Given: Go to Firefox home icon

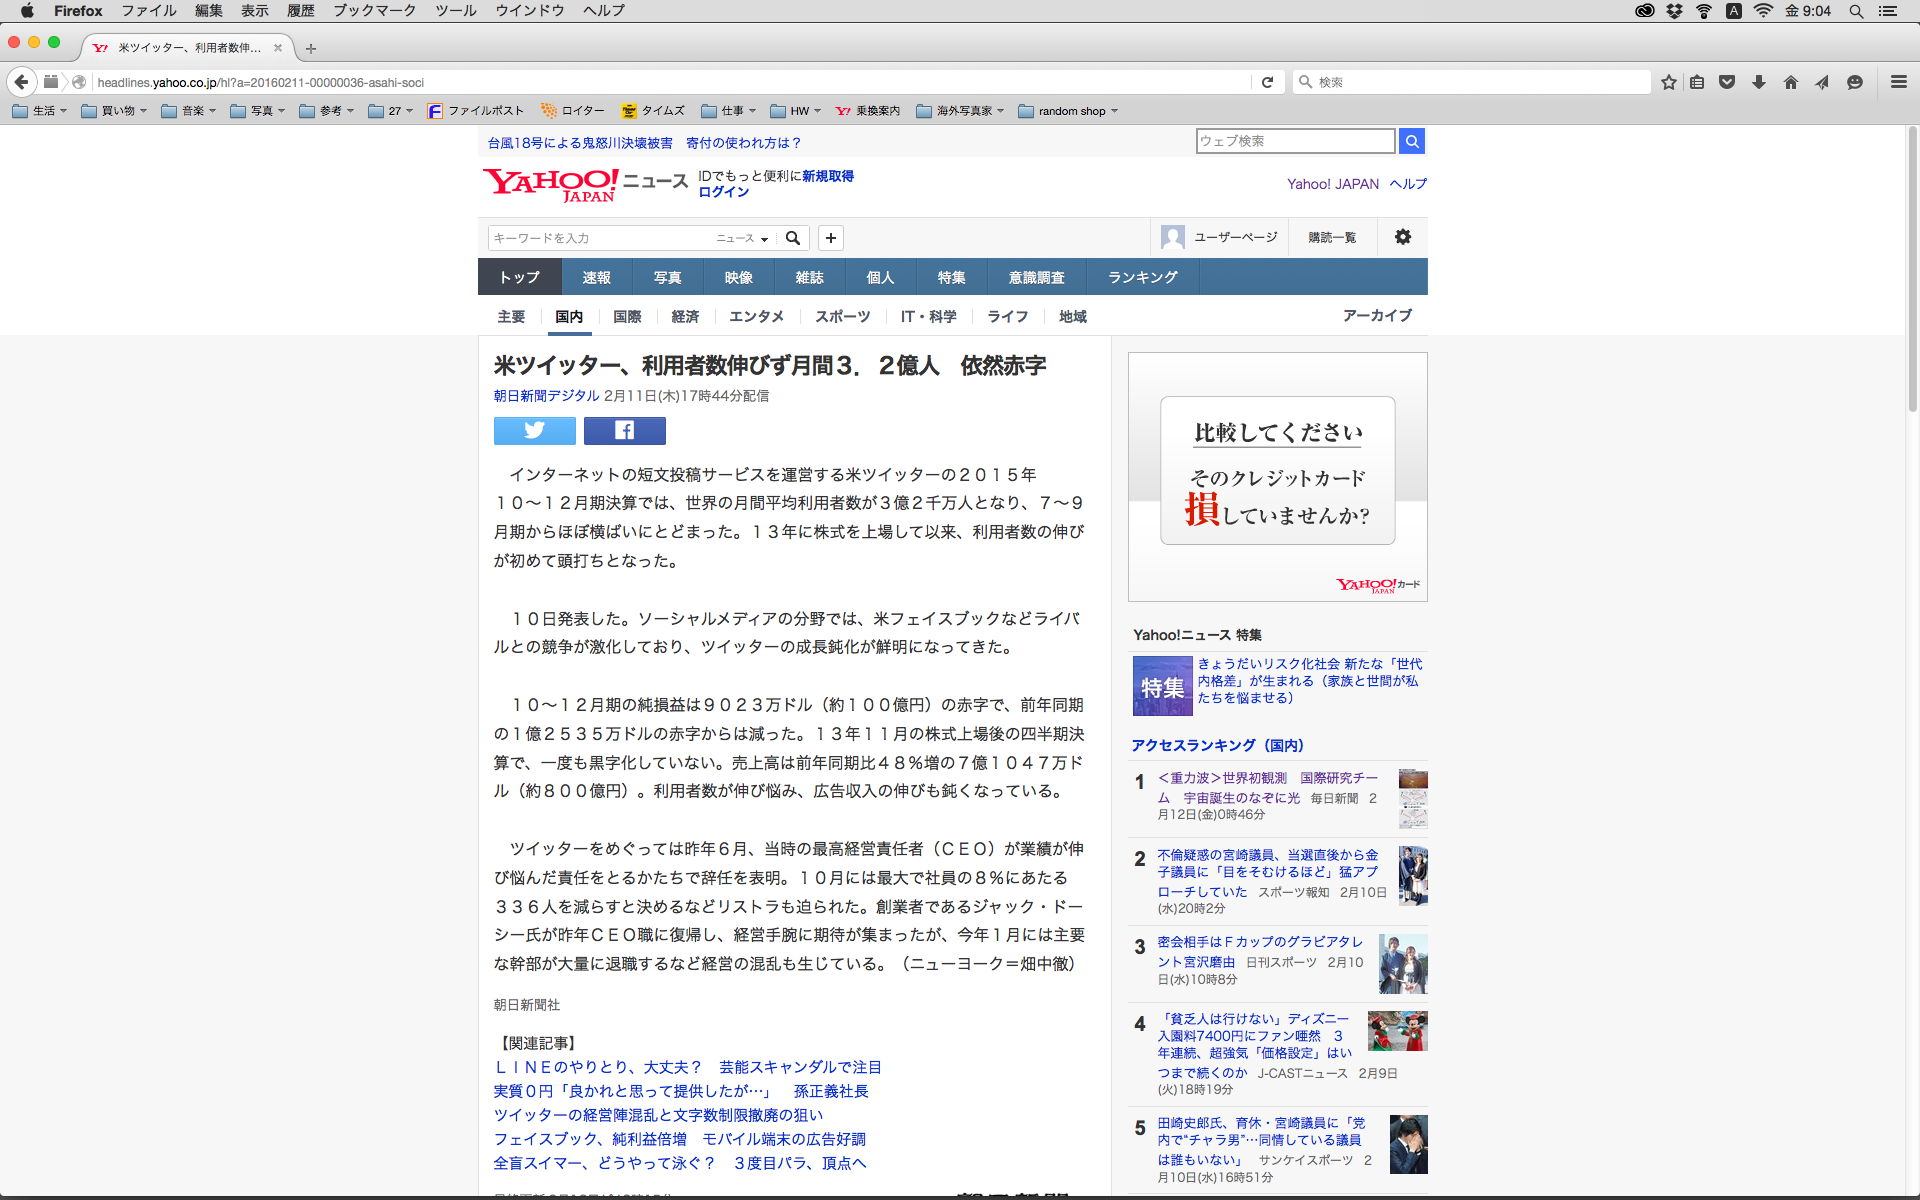Looking at the screenshot, I should tap(1790, 82).
